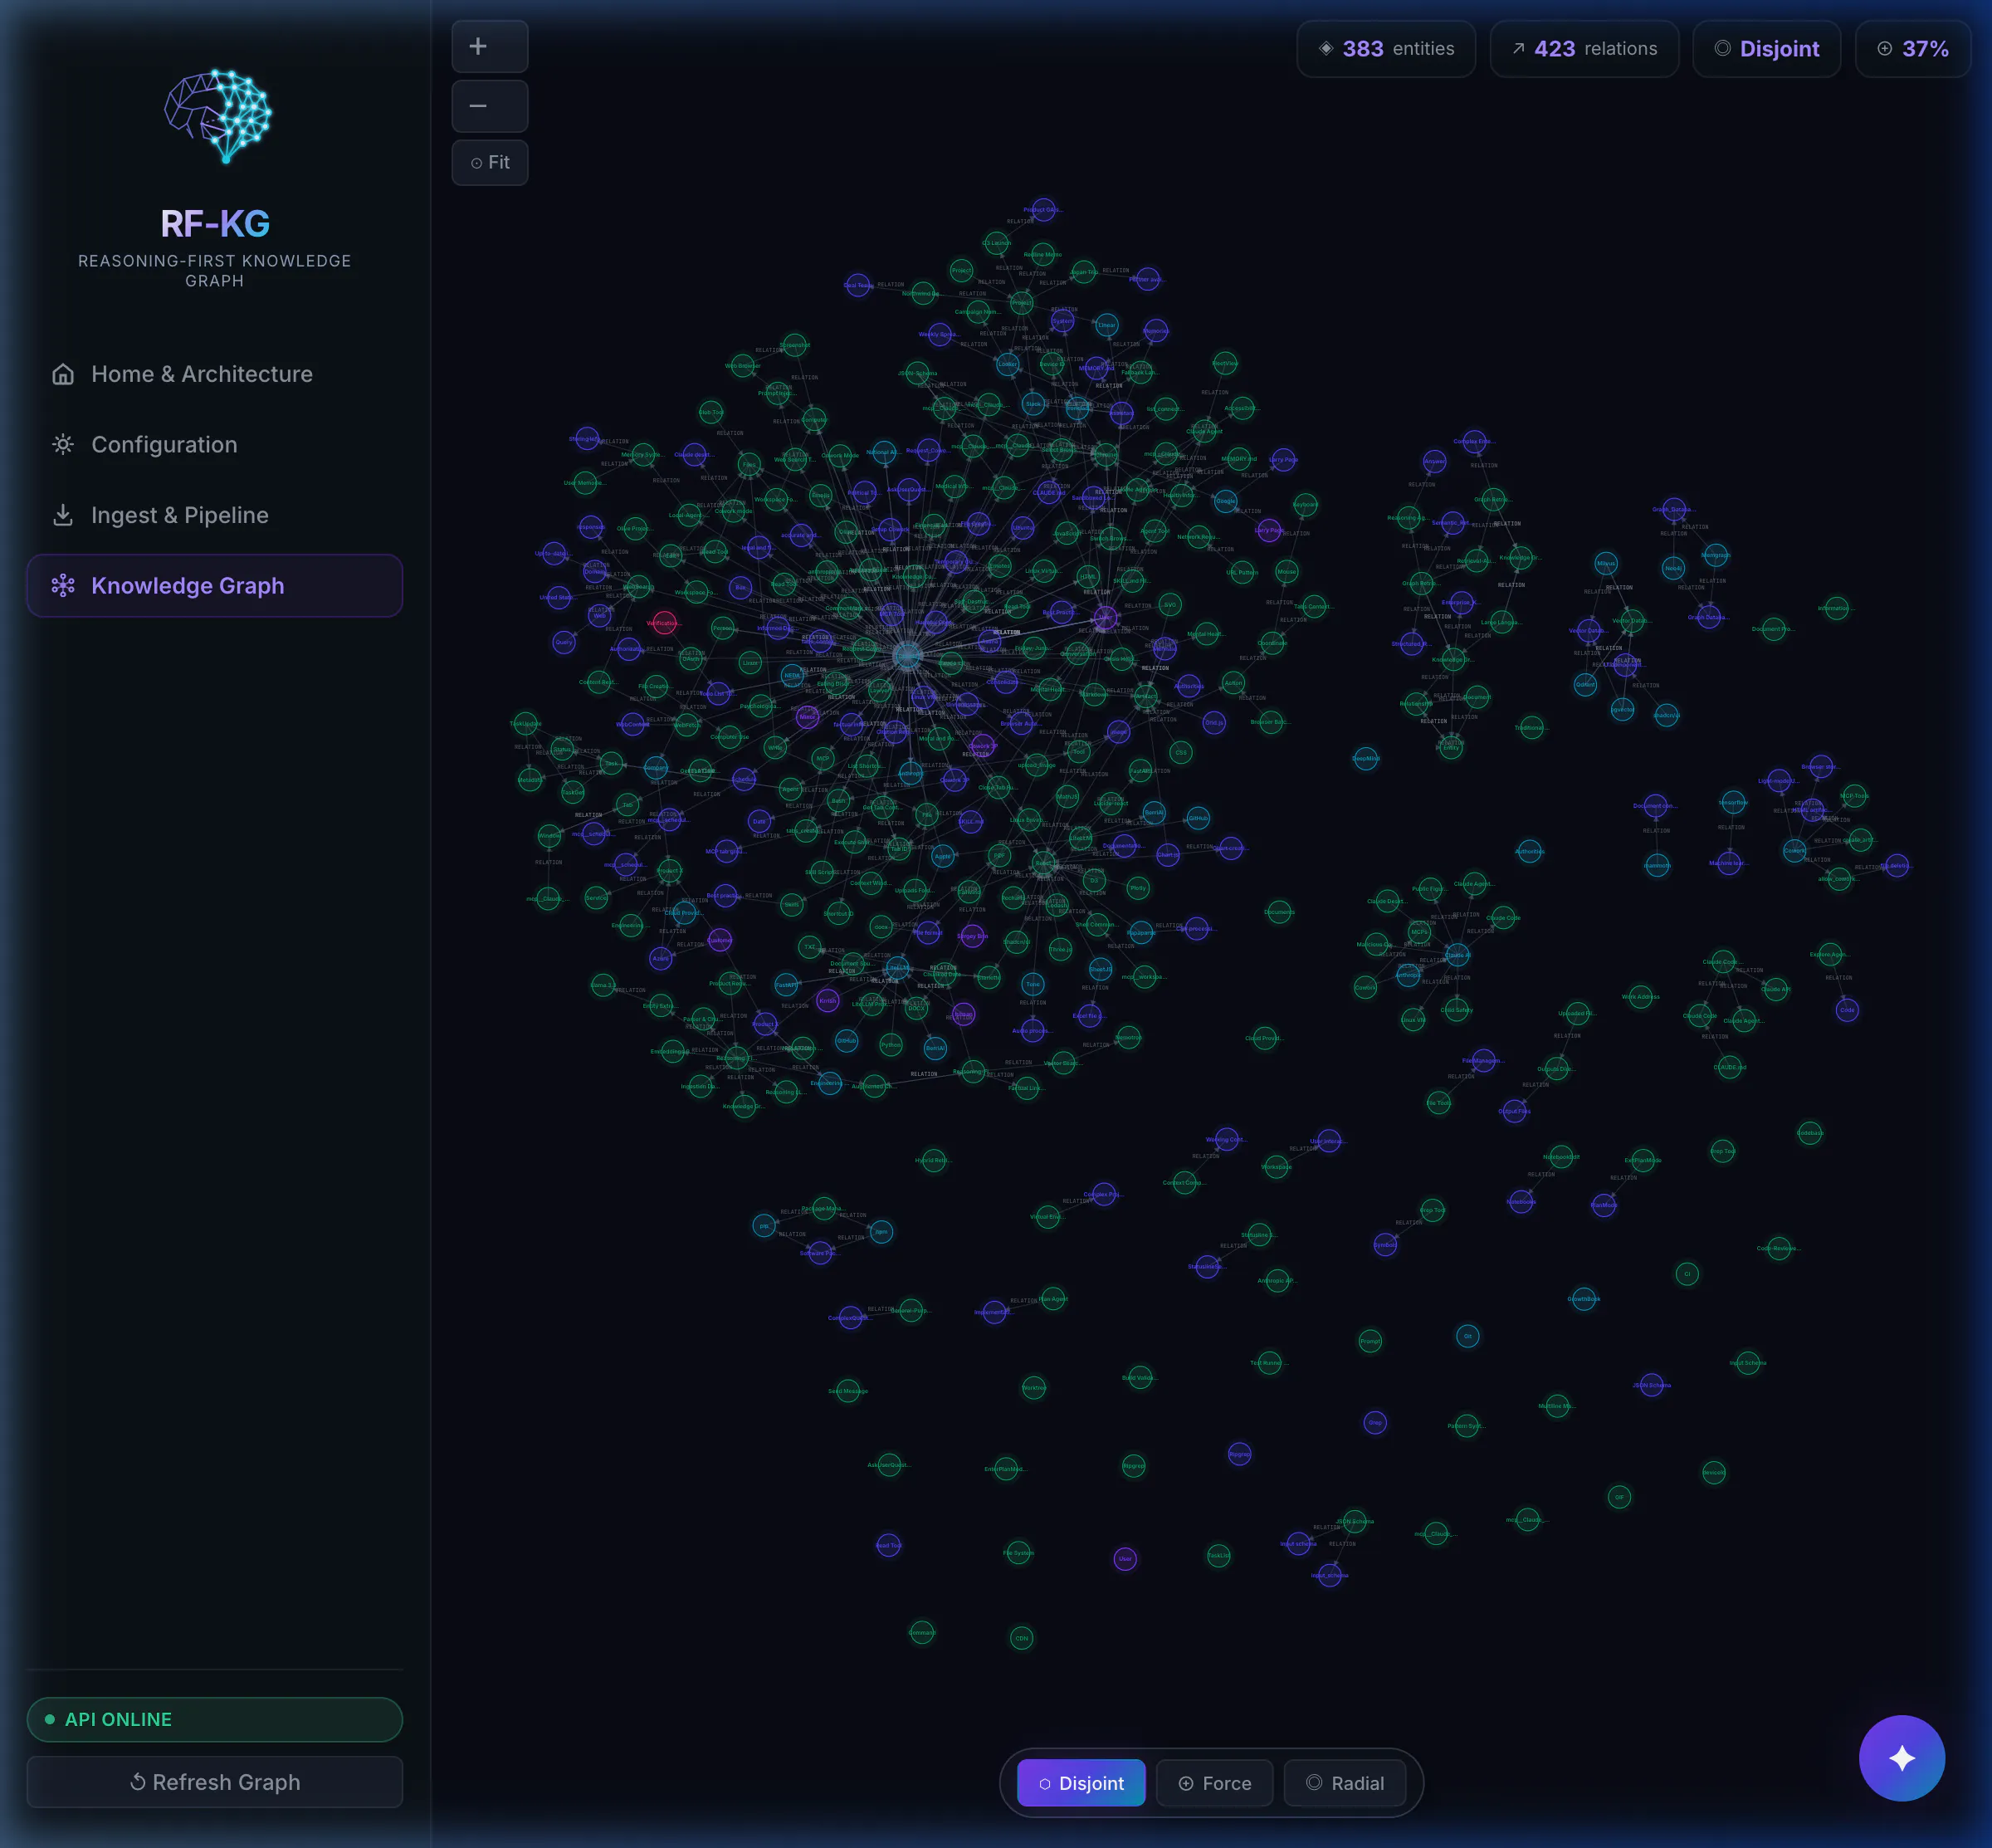The image size is (1992, 1848).
Task: Switch layout to Radial mode
Action: point(1345,1783)
